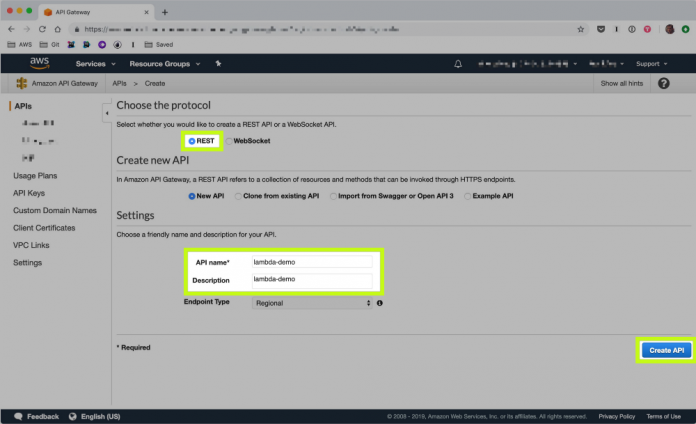The height and width of the screenshot is (424, 696).
Task: Click the Amazon API Gateway service icon
Action: [21, 83]
